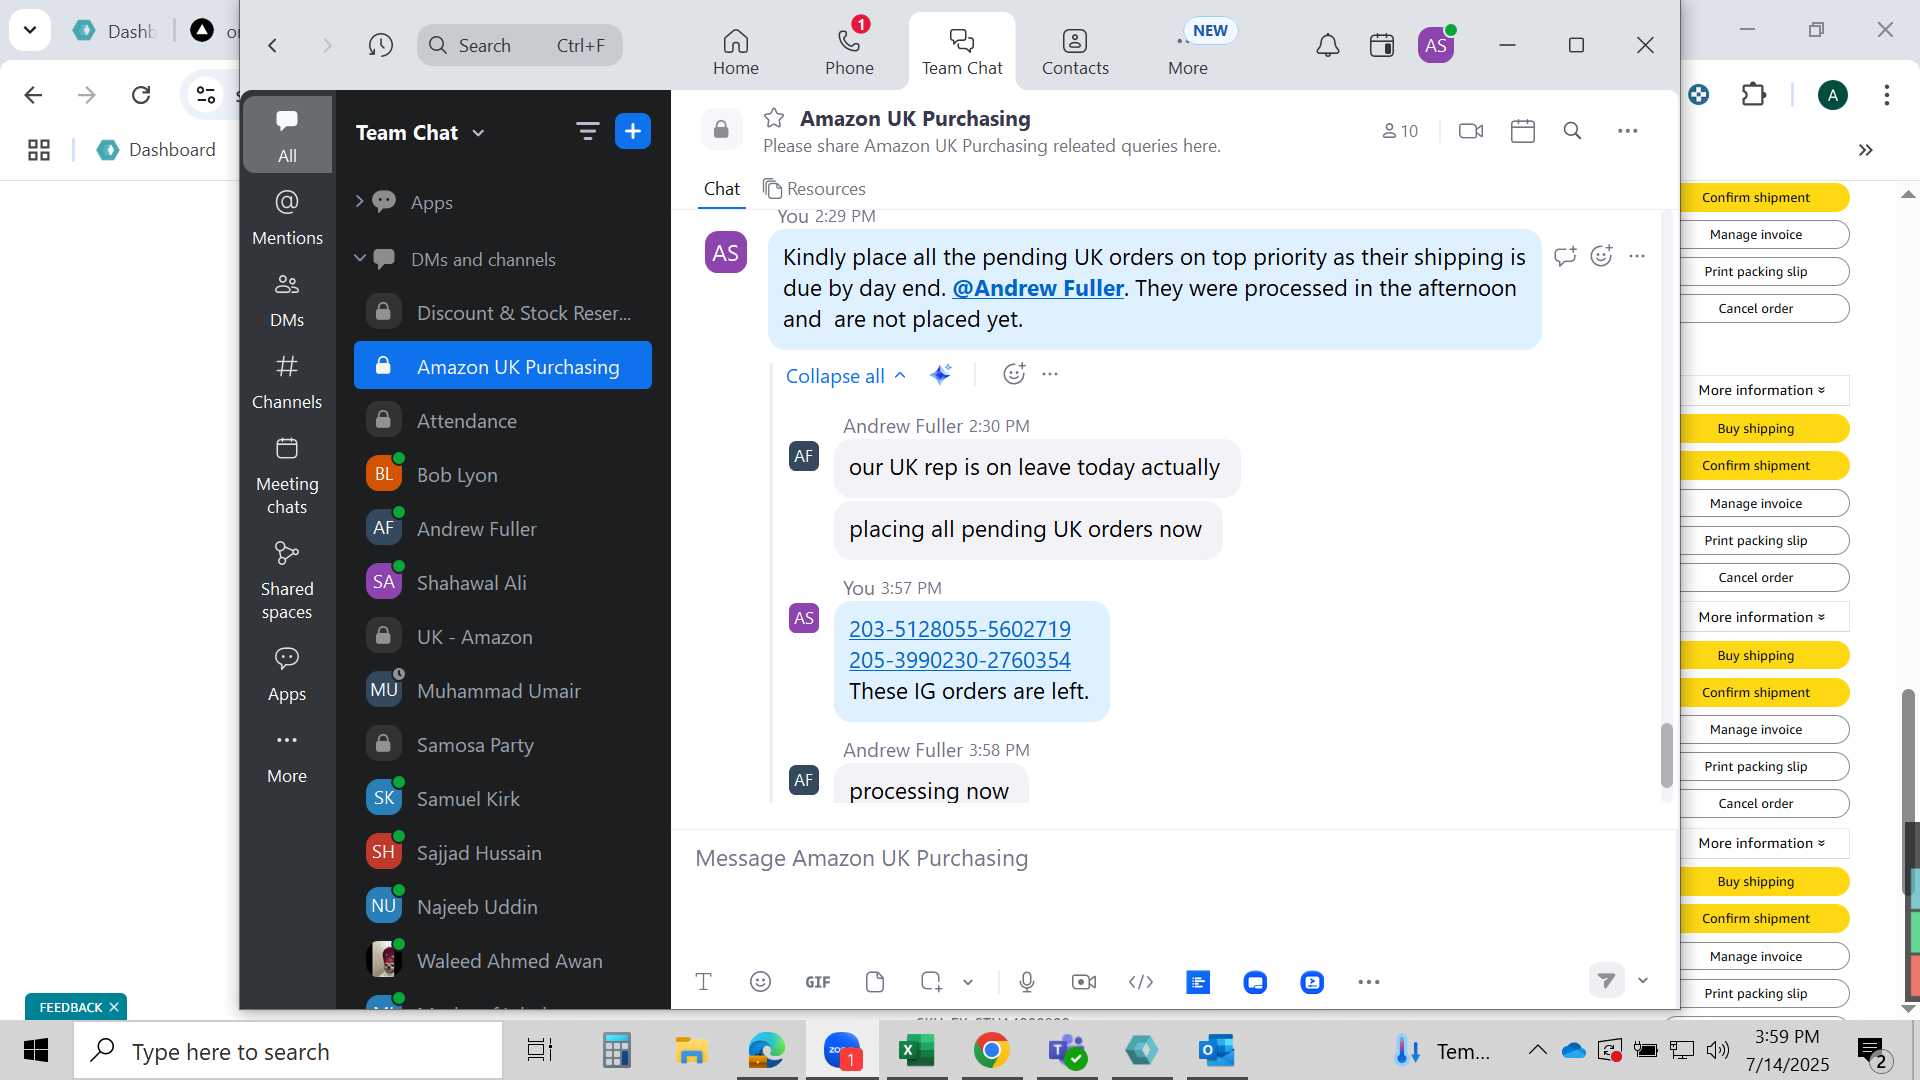1920x1080 pixels.
Task: Schedule meeting via channel calendar icon
Action: 1523,131
